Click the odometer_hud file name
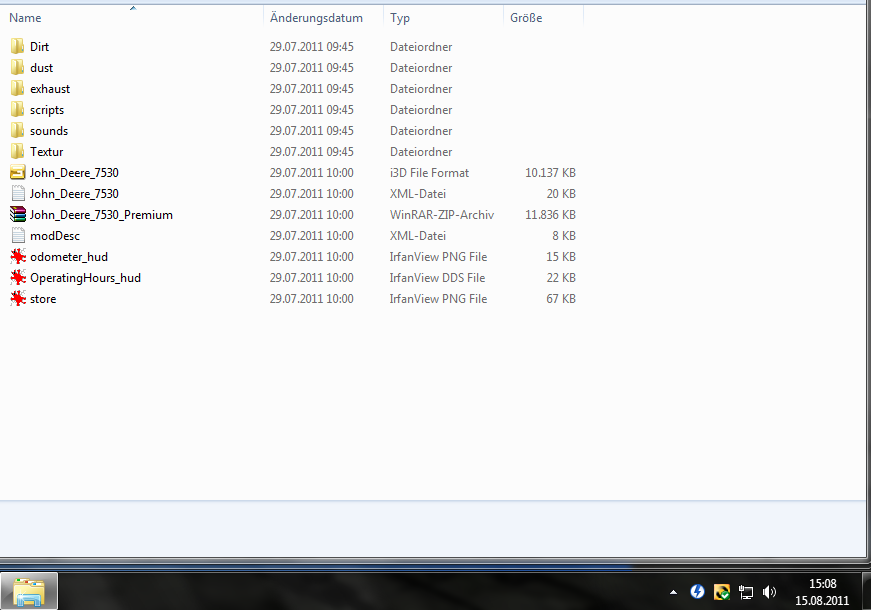The image size is (871, 610). coord(69,257)
